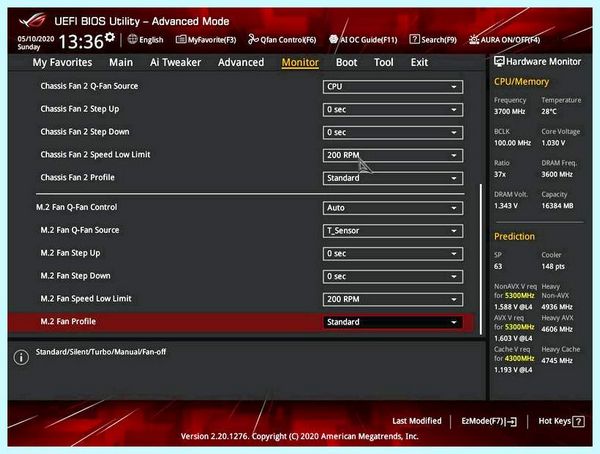
Task: Select the Chassis Fan 2 Q-Fan Source label
Action: [x=89, y=86]
